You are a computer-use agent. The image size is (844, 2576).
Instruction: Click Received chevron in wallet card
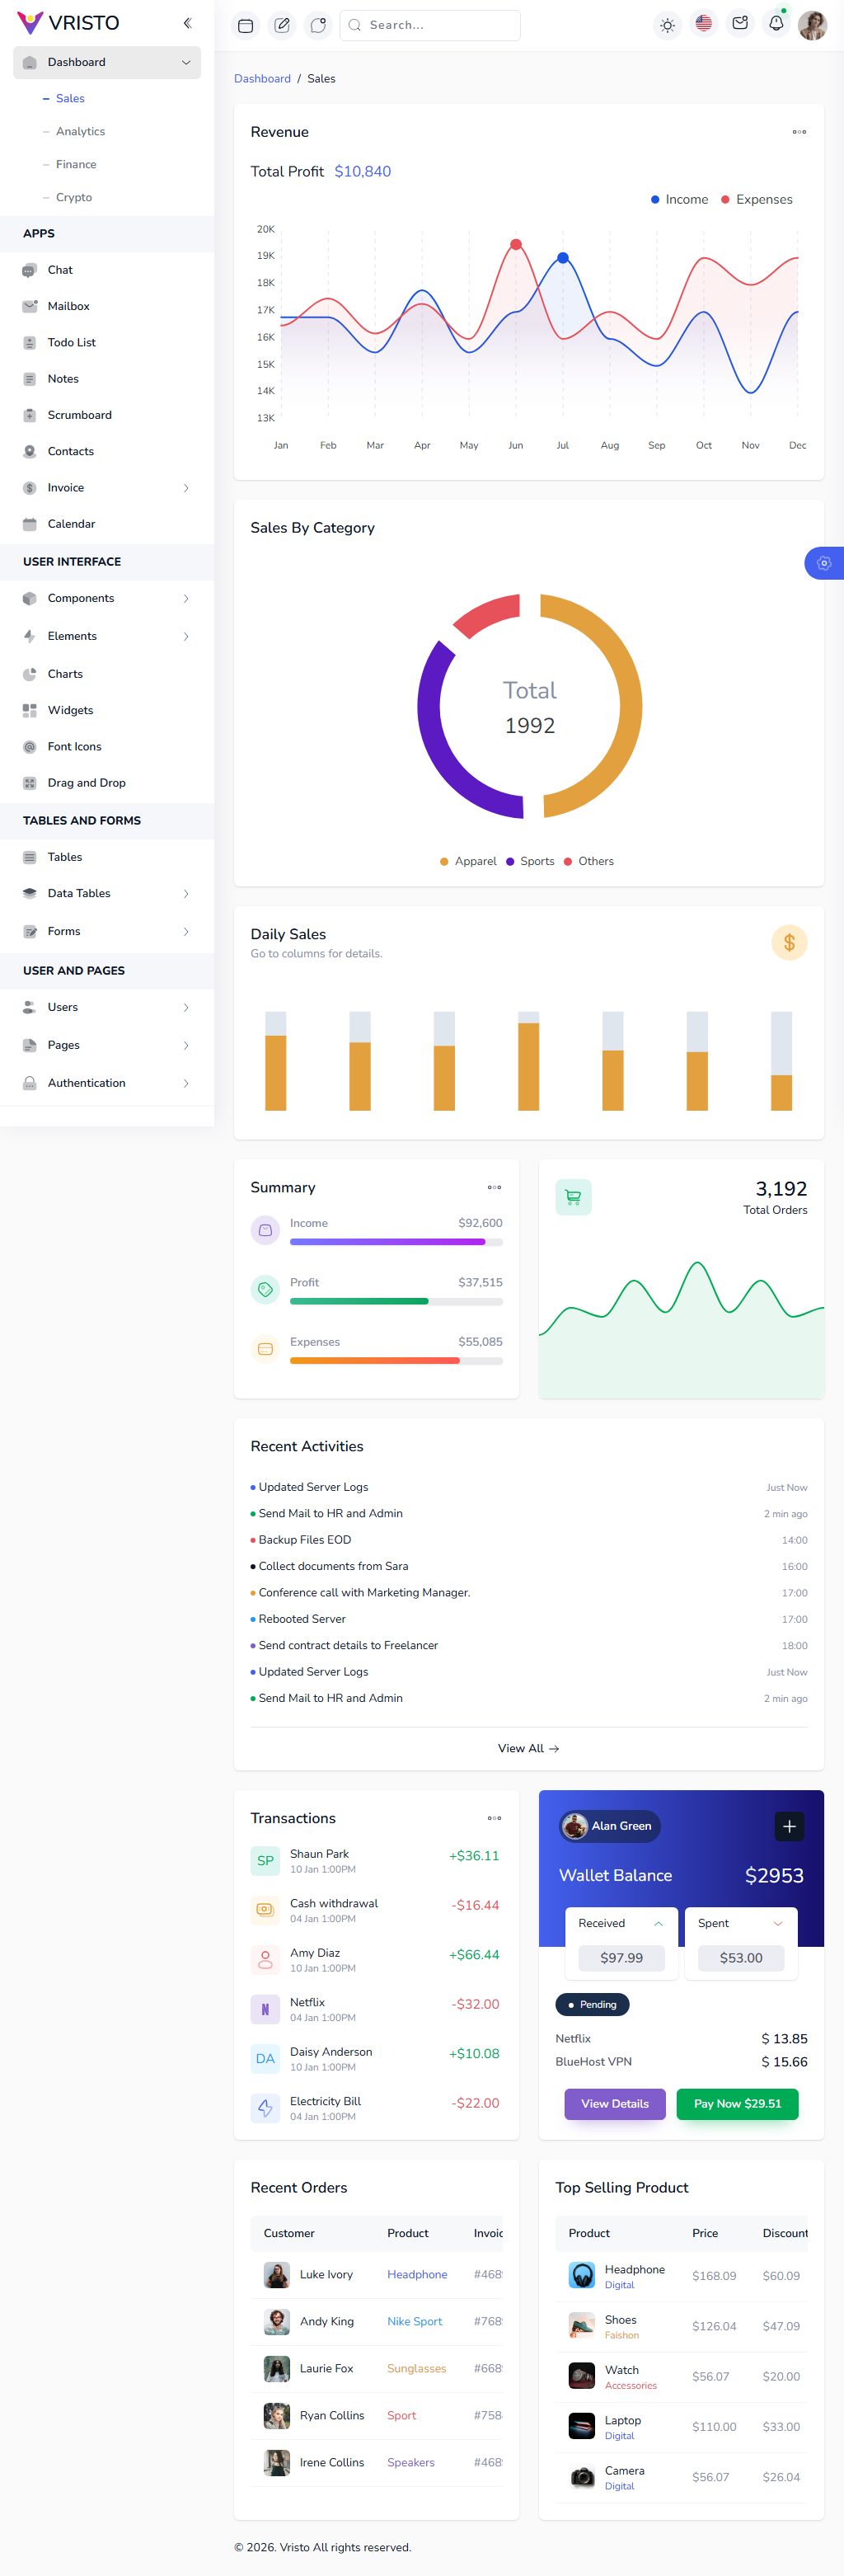pyautogui.click(x=658, y=1923)
